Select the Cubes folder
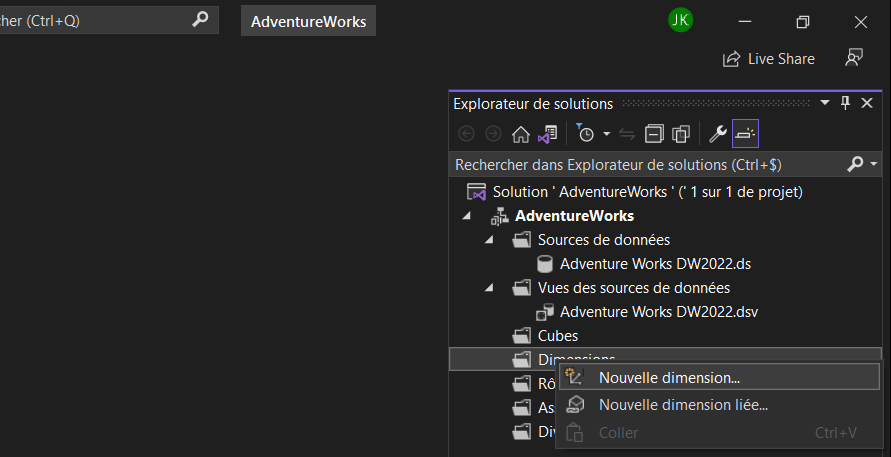 (x=557, y=336)
